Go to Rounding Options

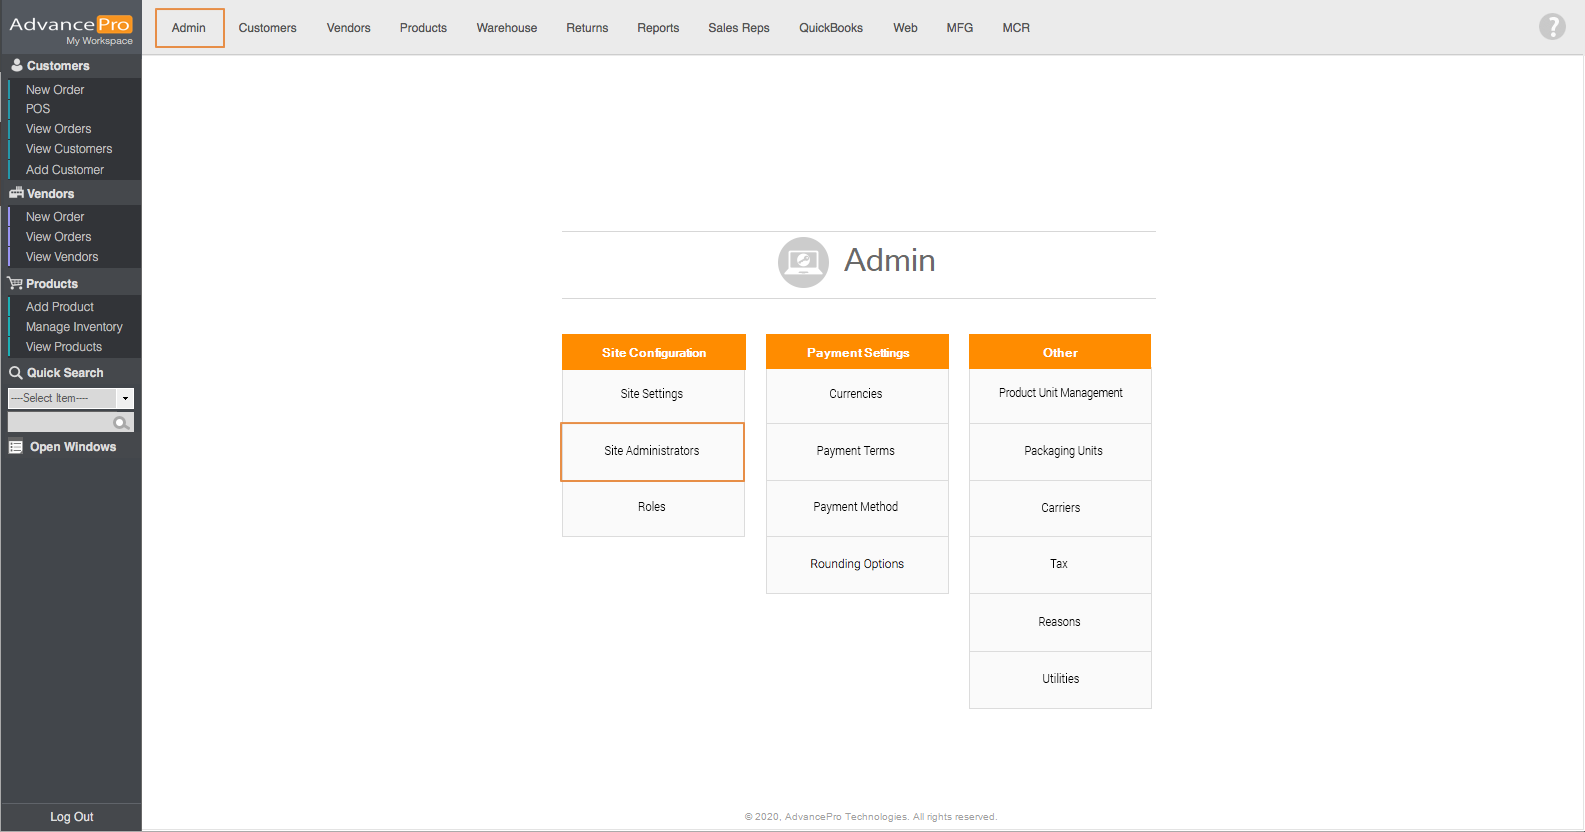(857, 564)
